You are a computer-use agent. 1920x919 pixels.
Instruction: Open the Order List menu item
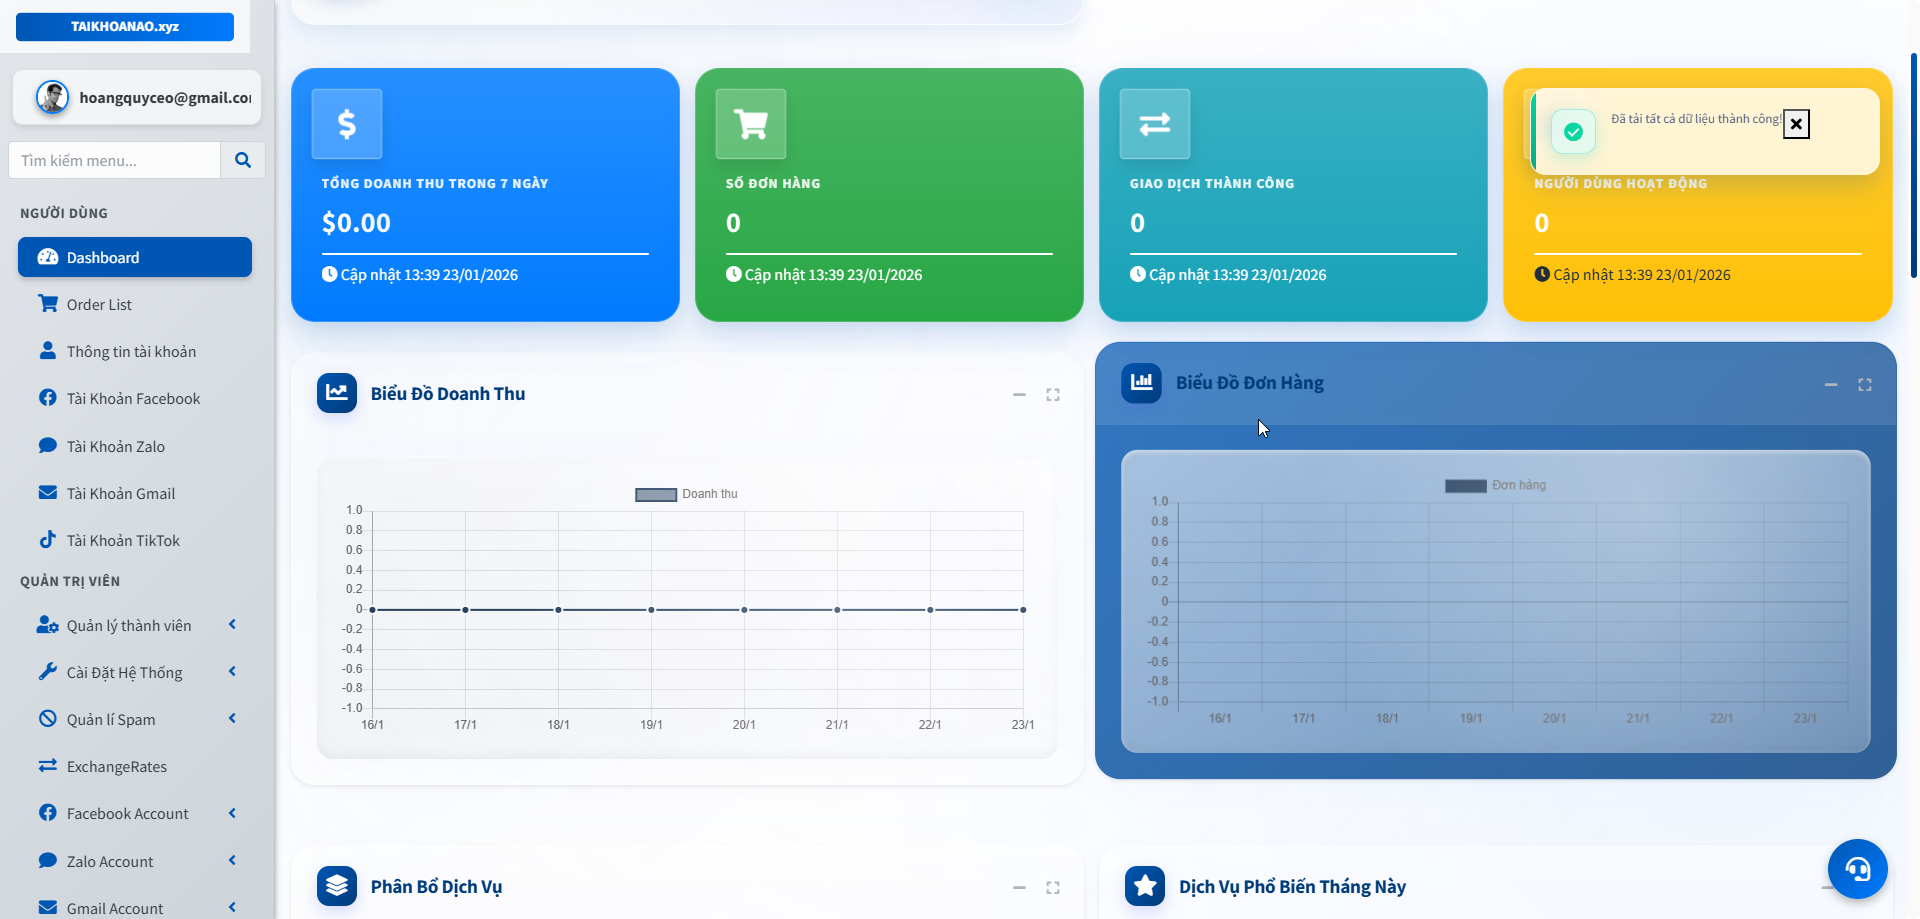(99, 304)
